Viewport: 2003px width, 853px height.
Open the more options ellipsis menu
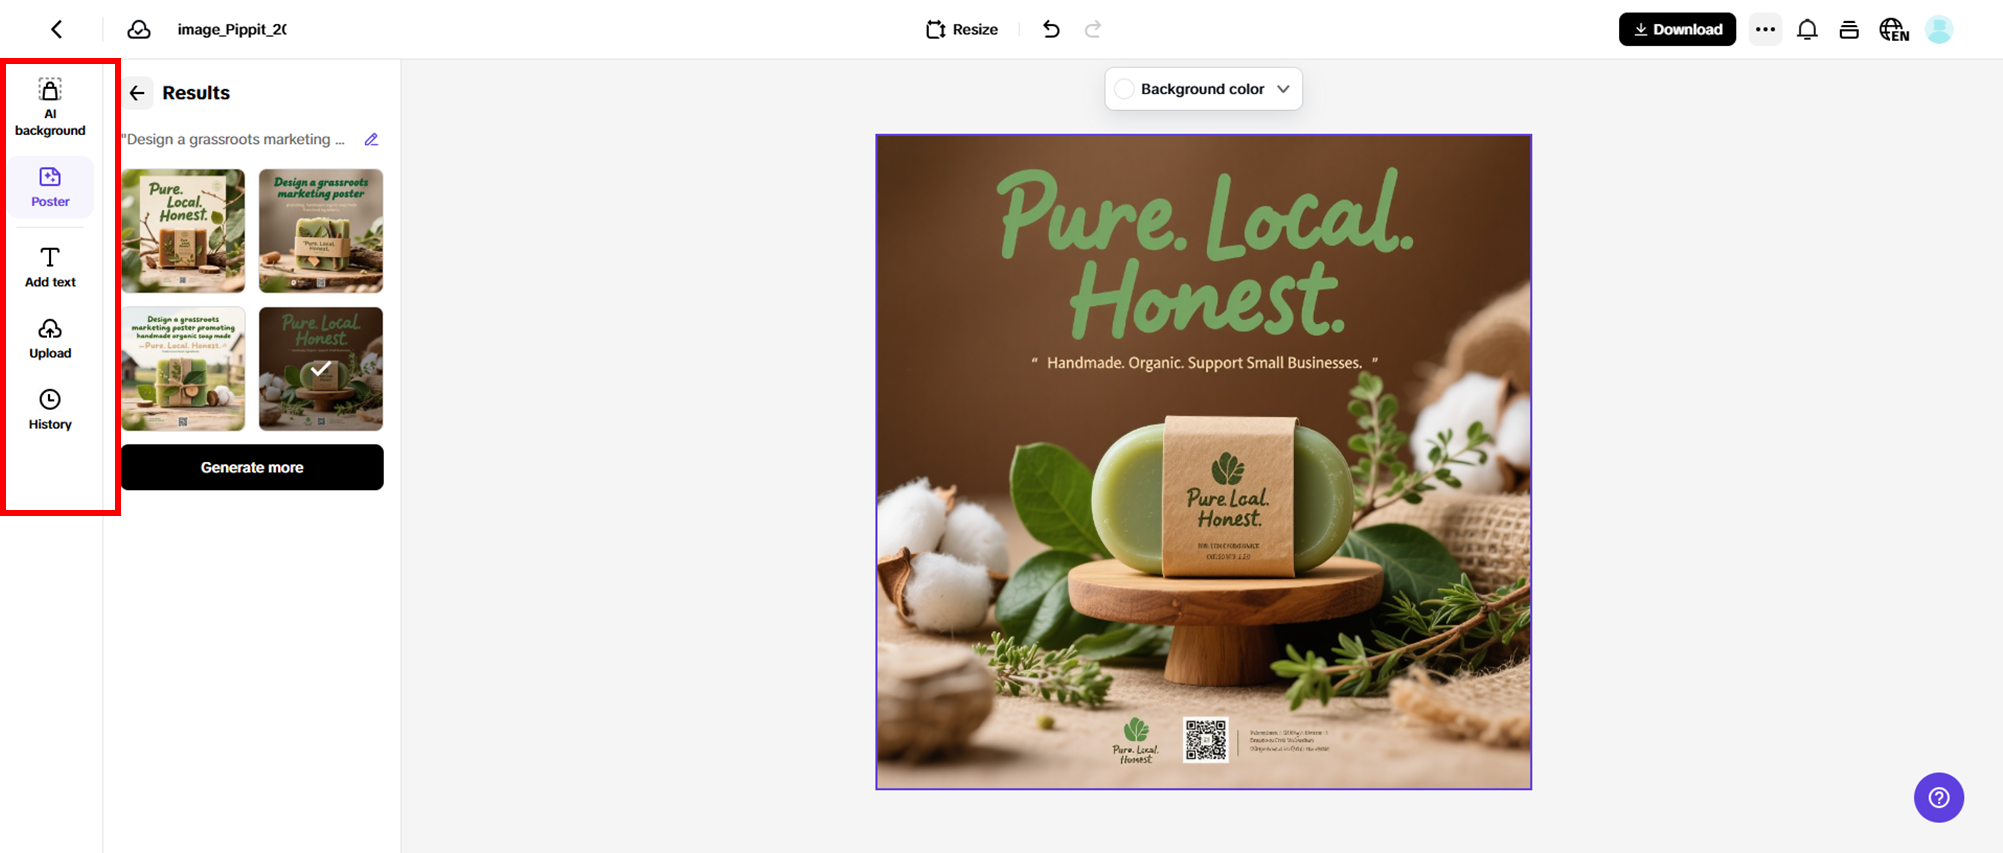pyautogui.click(x=1765, y=29)
